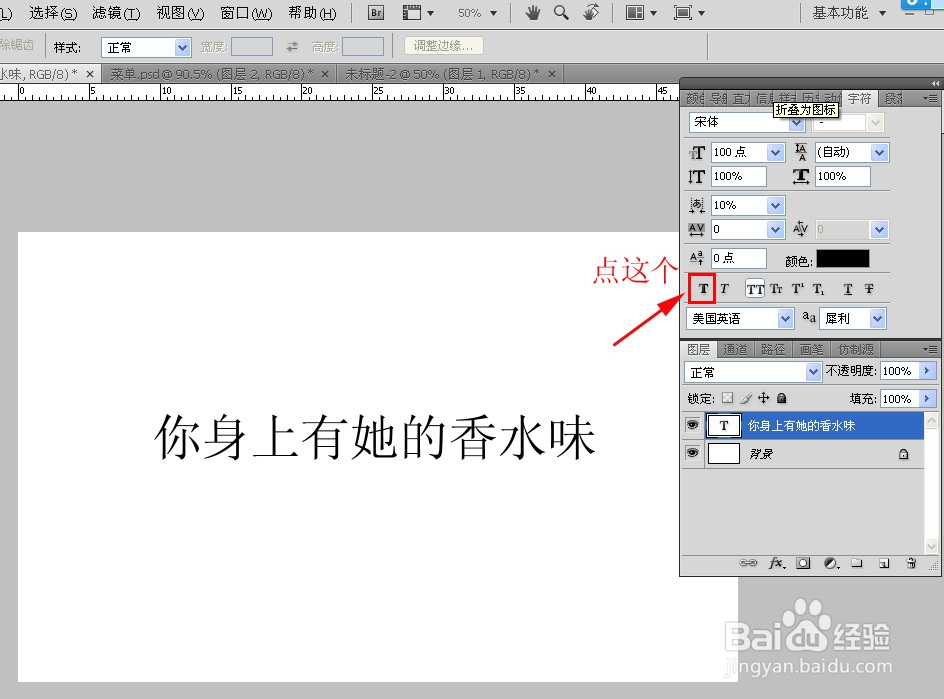Toggle visibility of the 背景 layer
Image resolution: width=944 pixels, height=699 pixels.
pyautogui.click(x=692, y=453)
